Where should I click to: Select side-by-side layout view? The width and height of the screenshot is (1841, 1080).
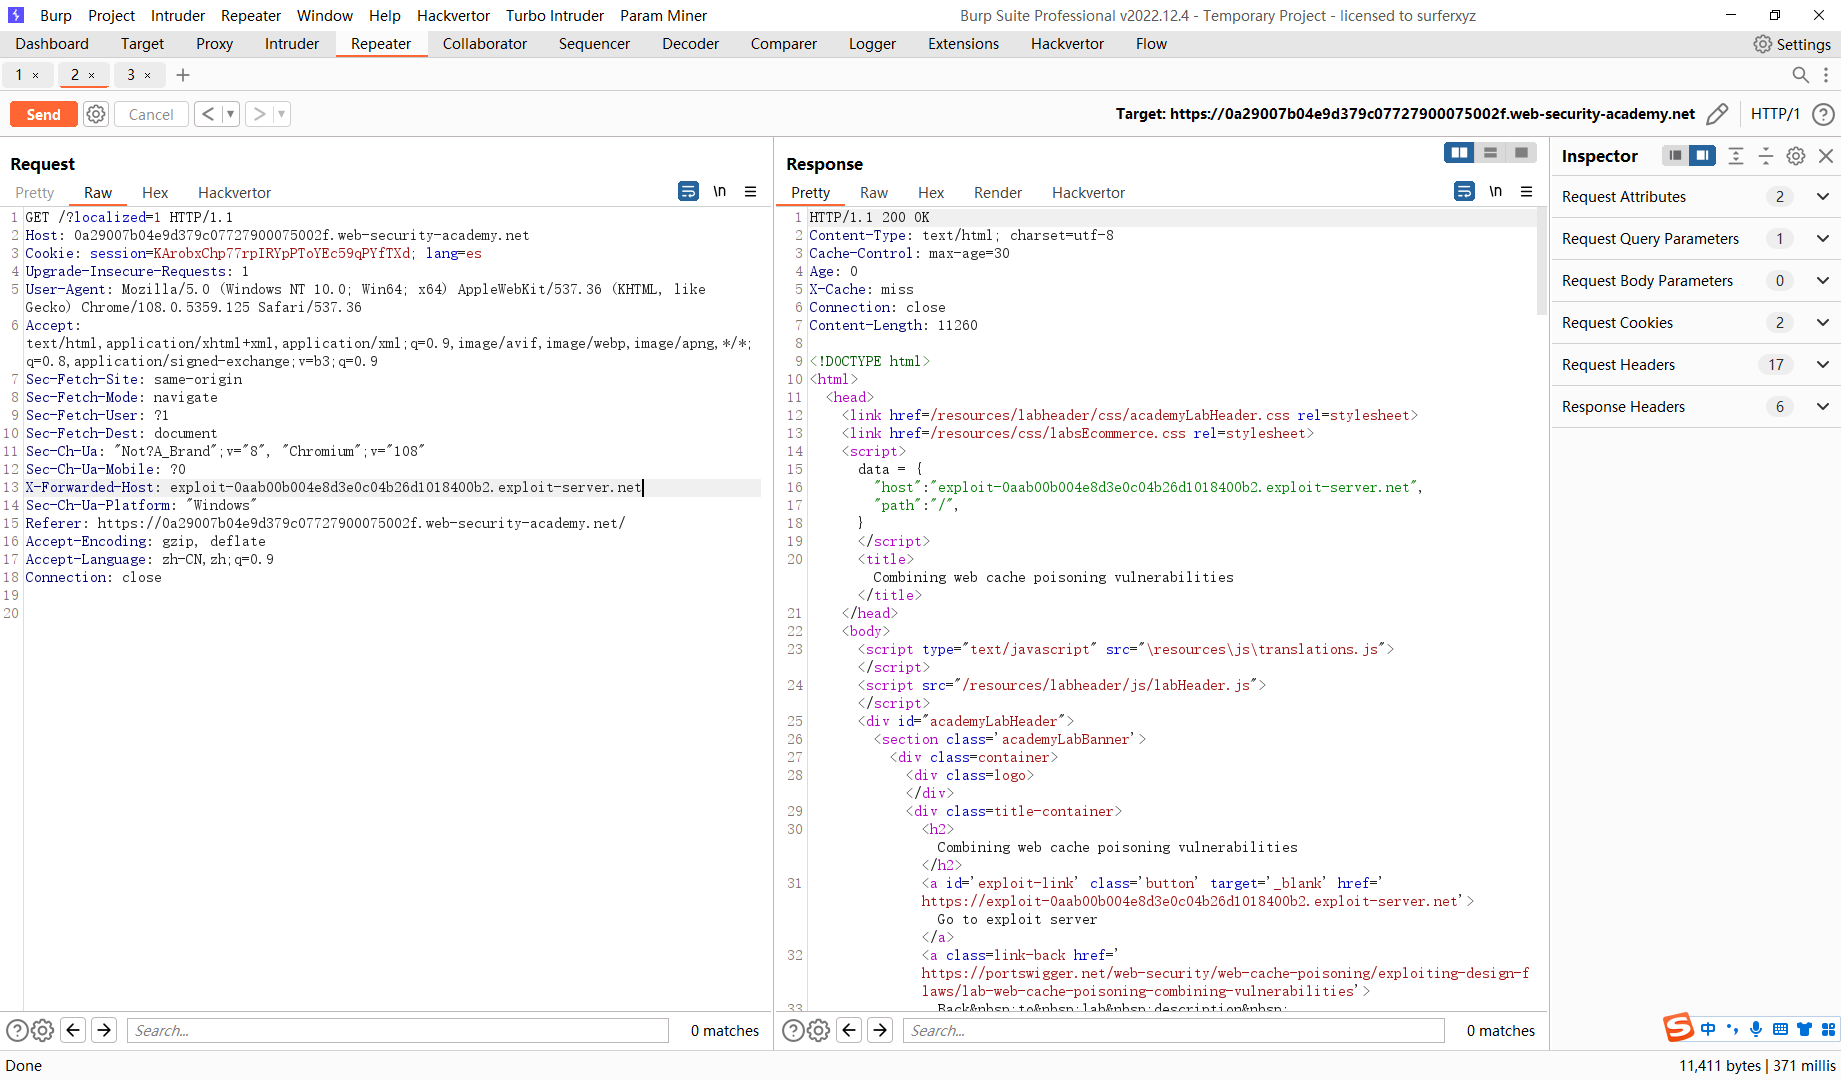click(1460, 152)
